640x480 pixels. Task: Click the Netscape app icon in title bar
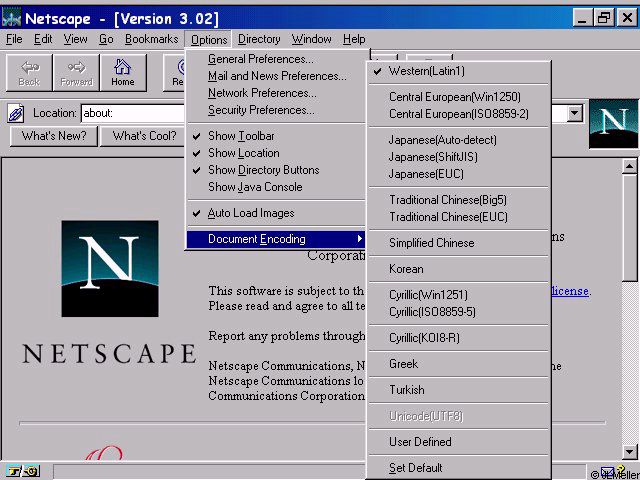pos(11,18)
